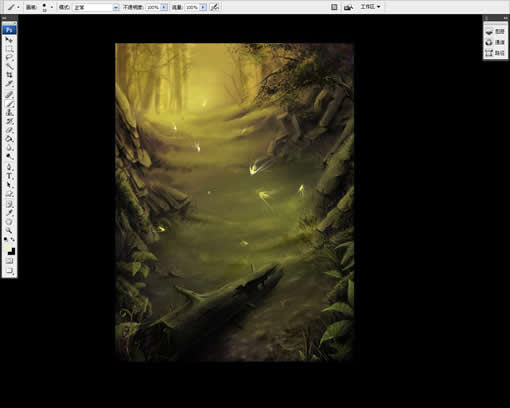Select the Hand tool
This screenshot has width=510, height=408.
(9, 222)
